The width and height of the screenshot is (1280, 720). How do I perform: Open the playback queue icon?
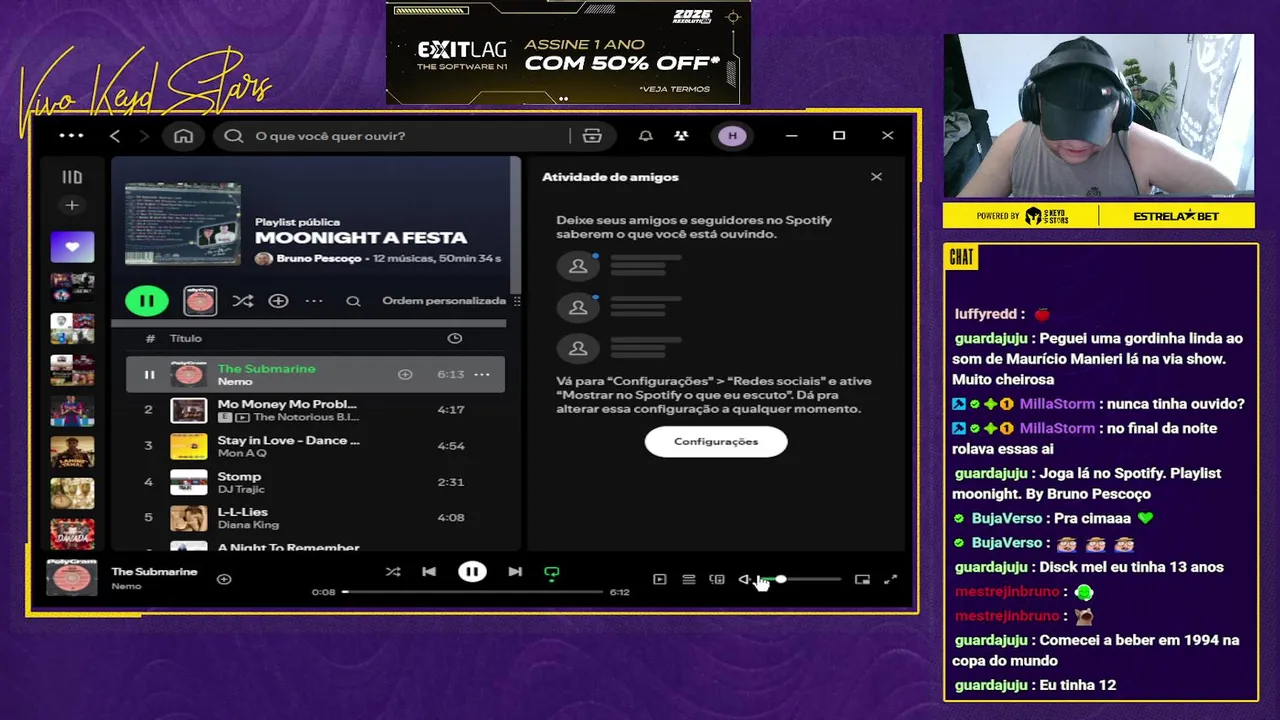(689, 579)
